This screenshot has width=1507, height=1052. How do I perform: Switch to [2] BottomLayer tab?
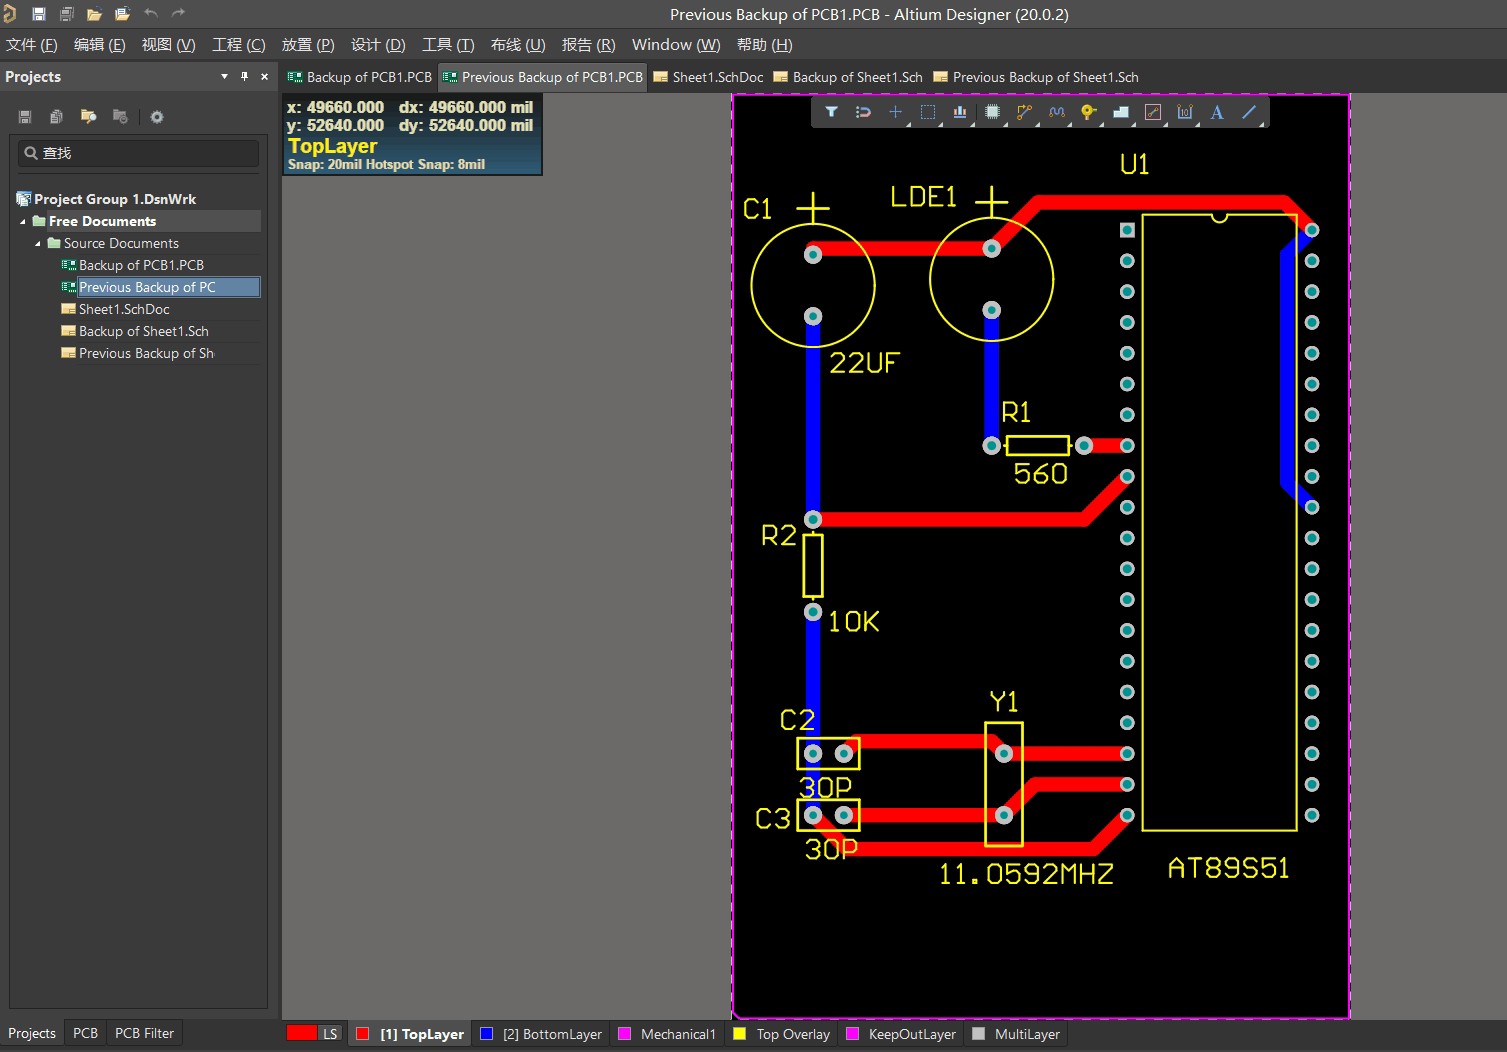click(542, 1034)
